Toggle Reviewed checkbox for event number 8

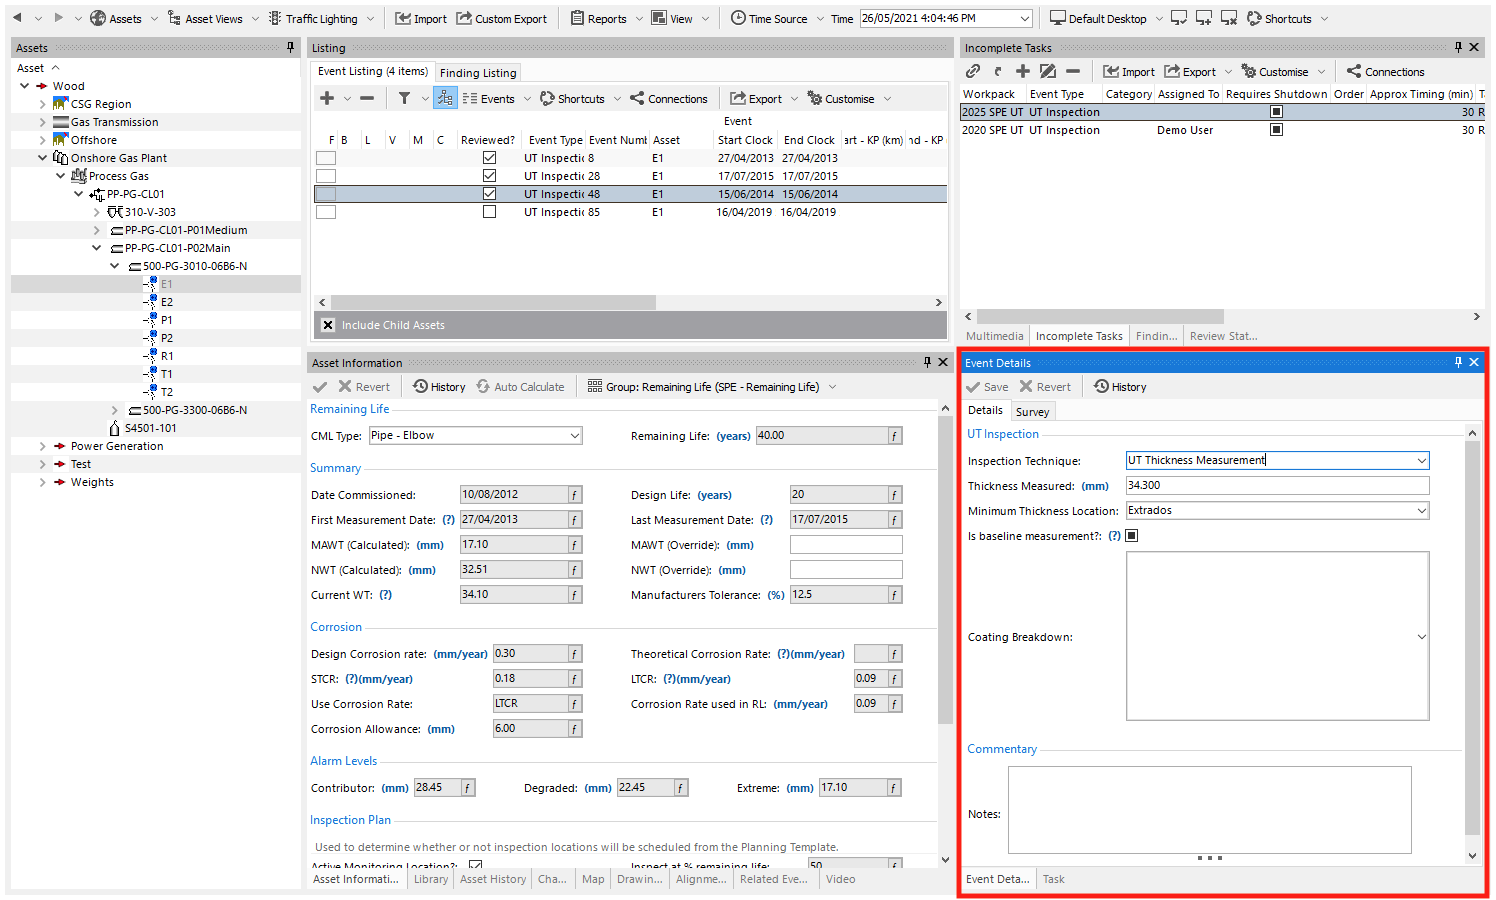[489, 158]
